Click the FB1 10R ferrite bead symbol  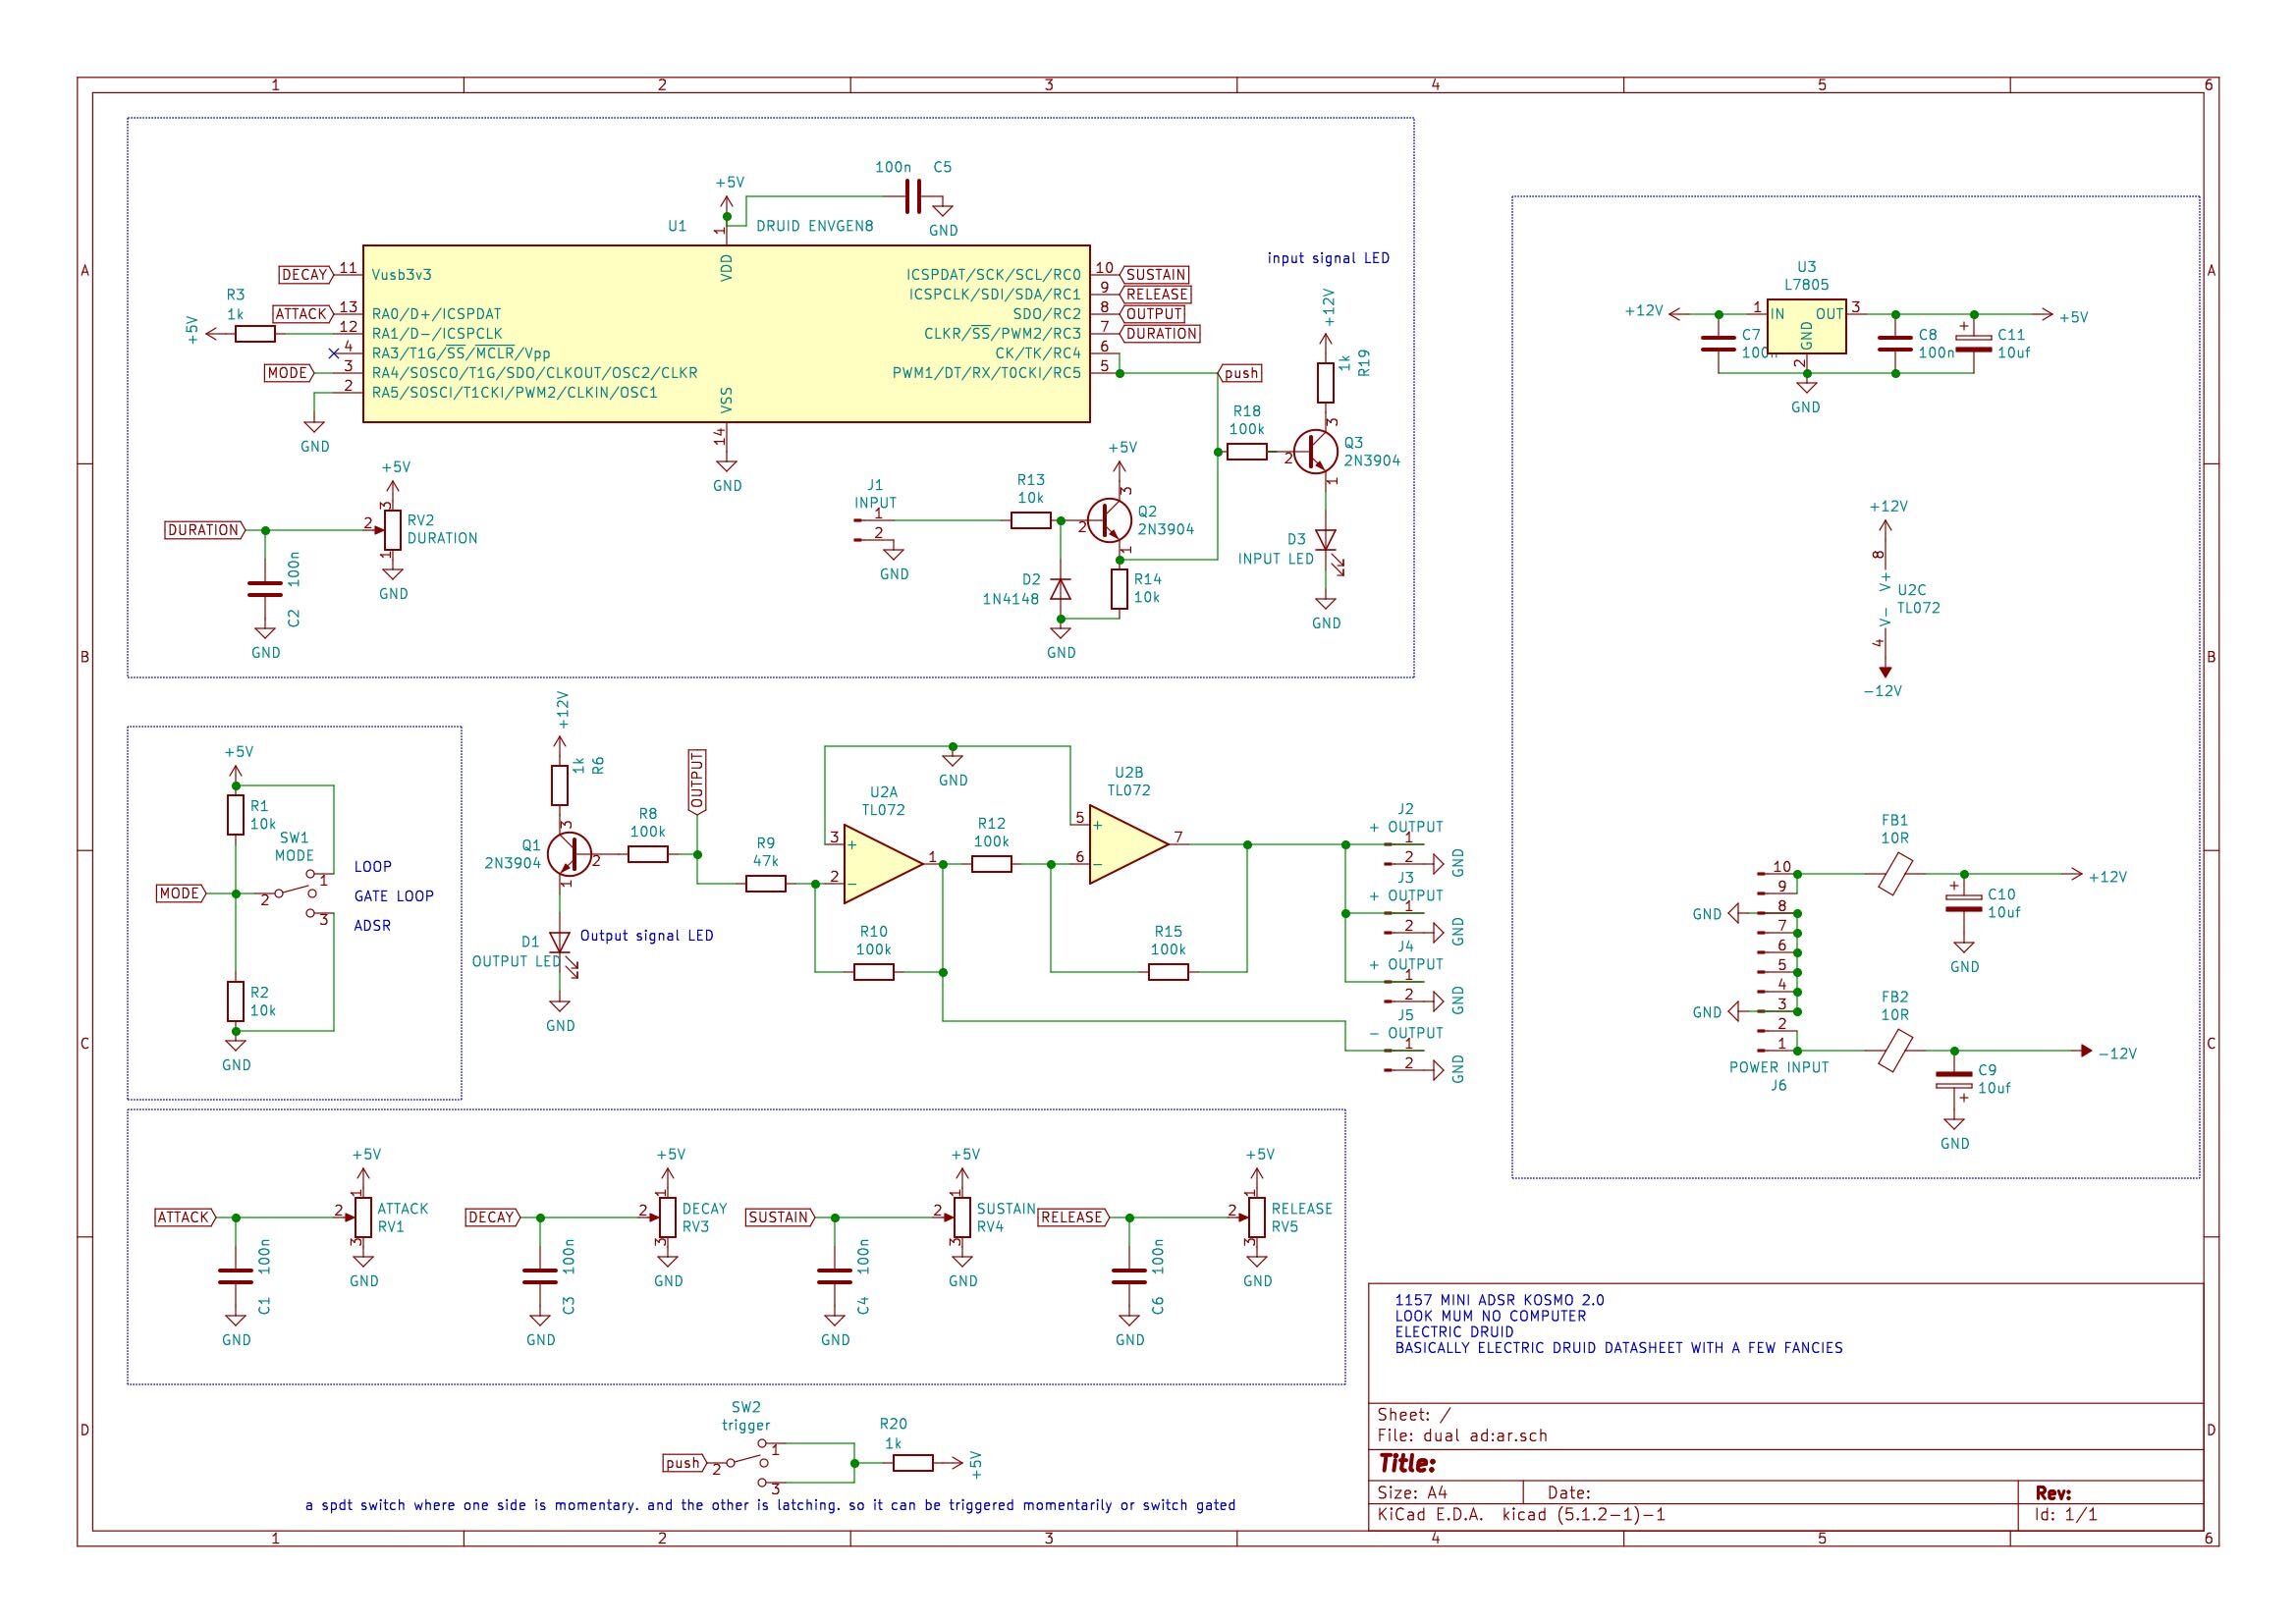(1895, 874)
